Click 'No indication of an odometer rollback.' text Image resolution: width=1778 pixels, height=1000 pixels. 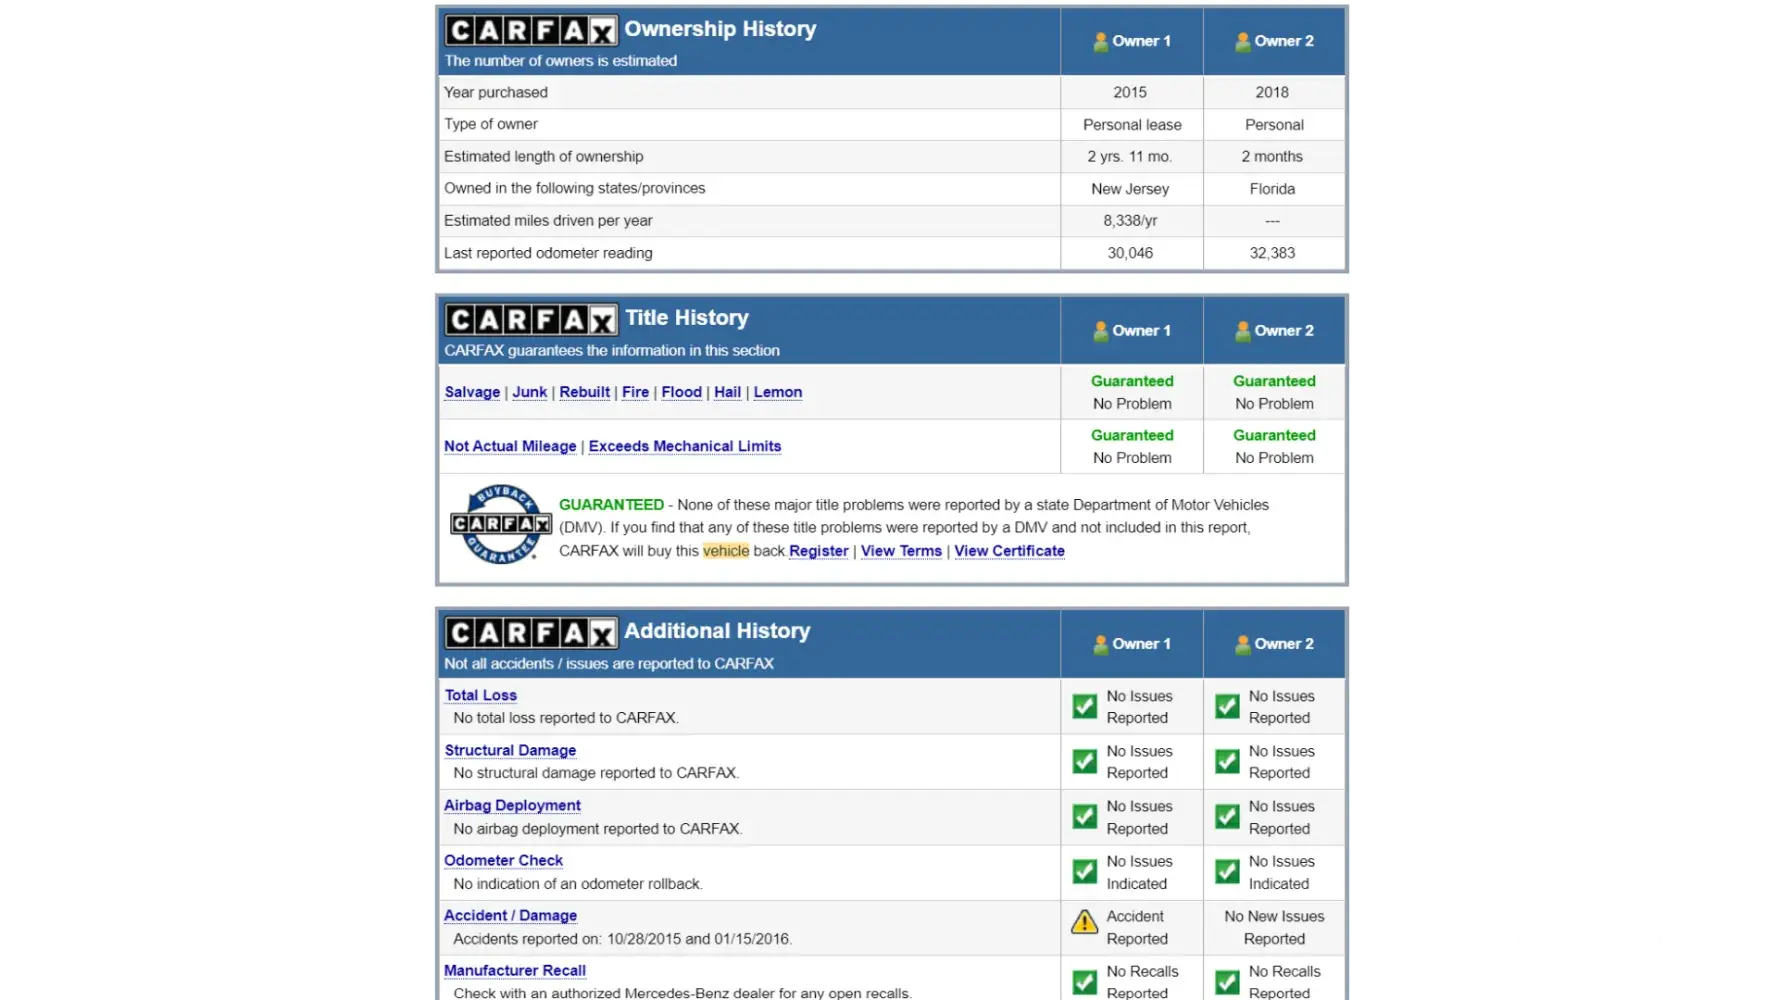pos(578,884)
